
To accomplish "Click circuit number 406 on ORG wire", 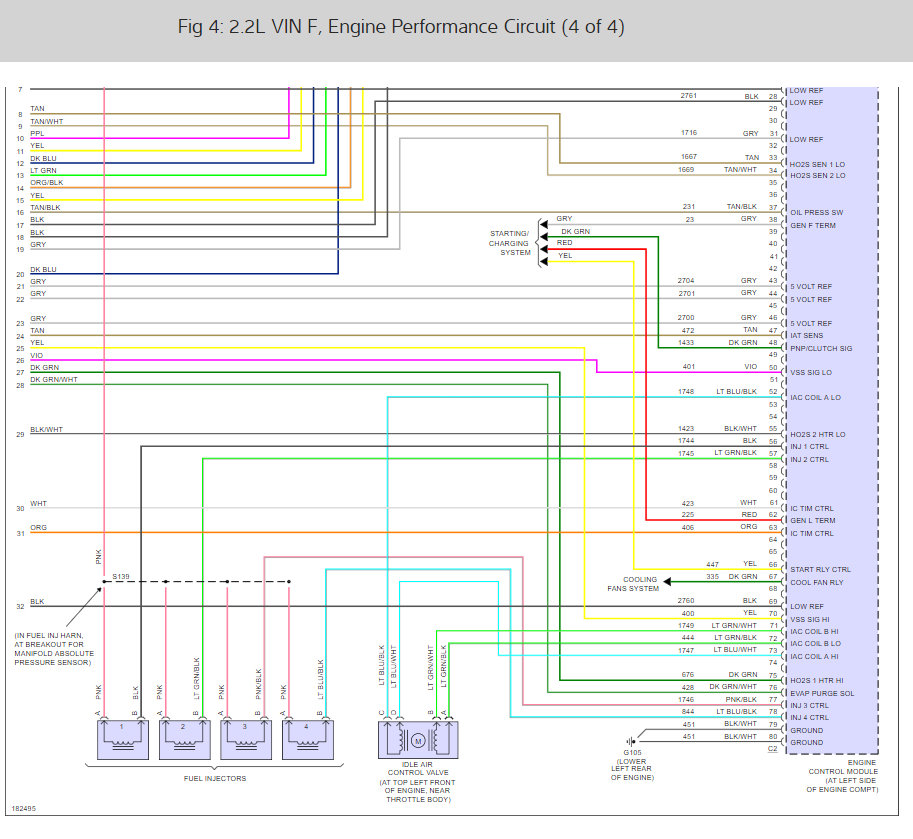I will pyautogui.click(x=688, y=528).
